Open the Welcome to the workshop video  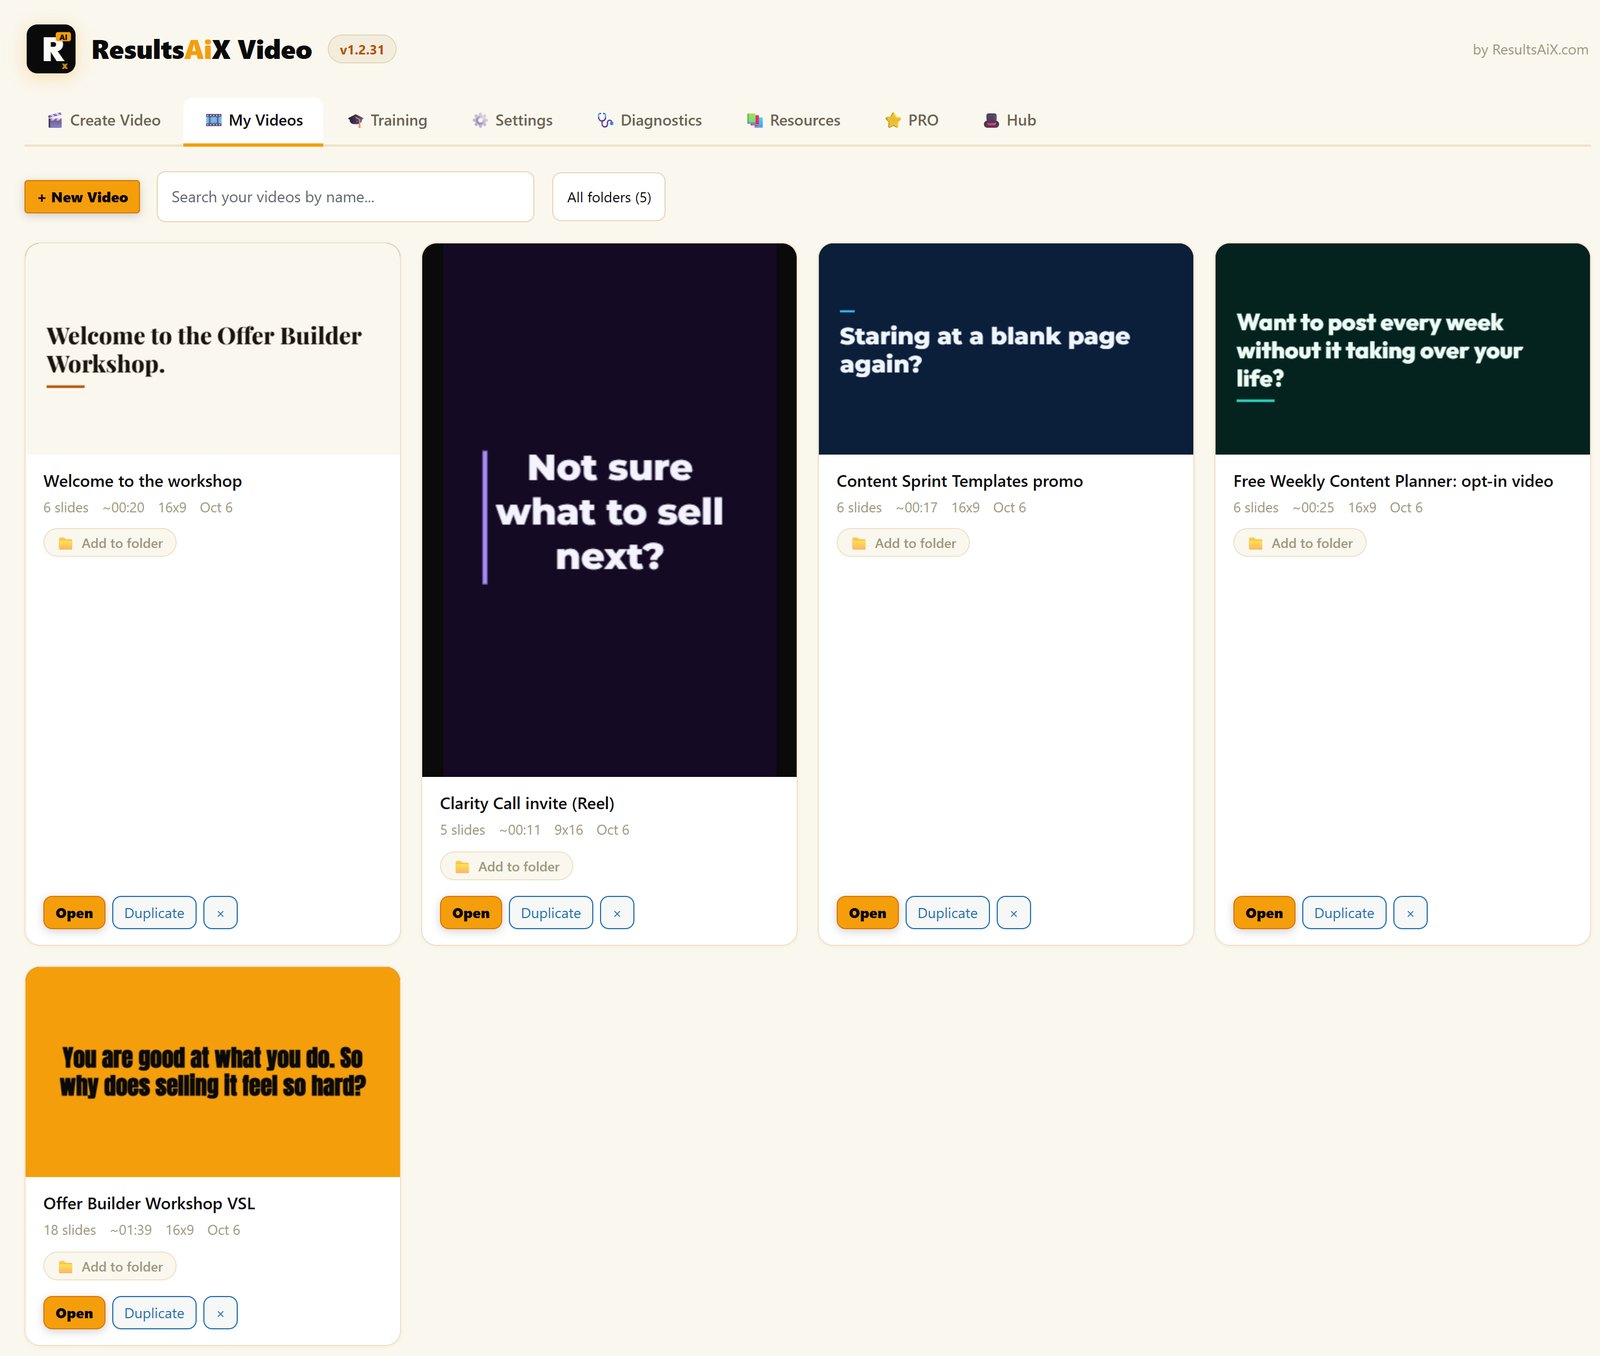74,913
